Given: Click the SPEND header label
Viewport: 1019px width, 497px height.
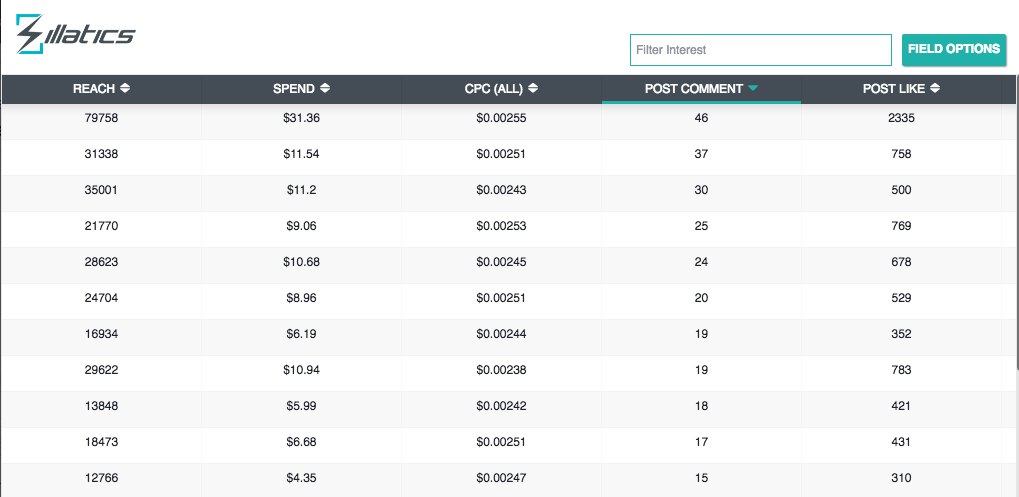Looking at the screenshot, I should click(294, 89).
